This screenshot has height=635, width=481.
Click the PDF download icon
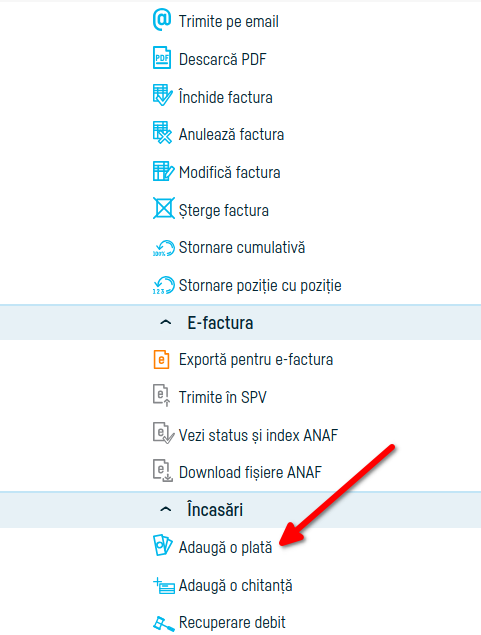pyautogui.click(x=162, y=58)
